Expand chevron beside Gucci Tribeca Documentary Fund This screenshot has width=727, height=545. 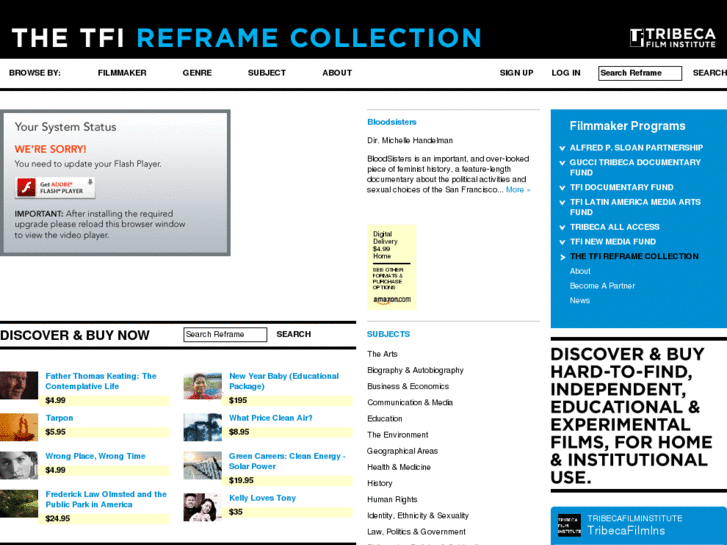pos(562,163)
